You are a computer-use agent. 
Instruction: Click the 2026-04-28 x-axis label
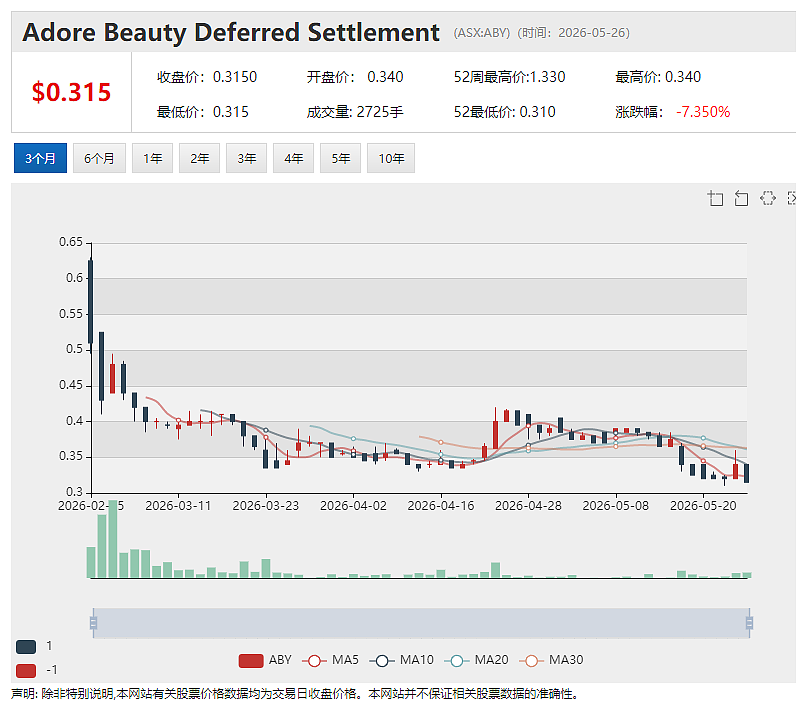pyautogui.click(x=528, y=506)
